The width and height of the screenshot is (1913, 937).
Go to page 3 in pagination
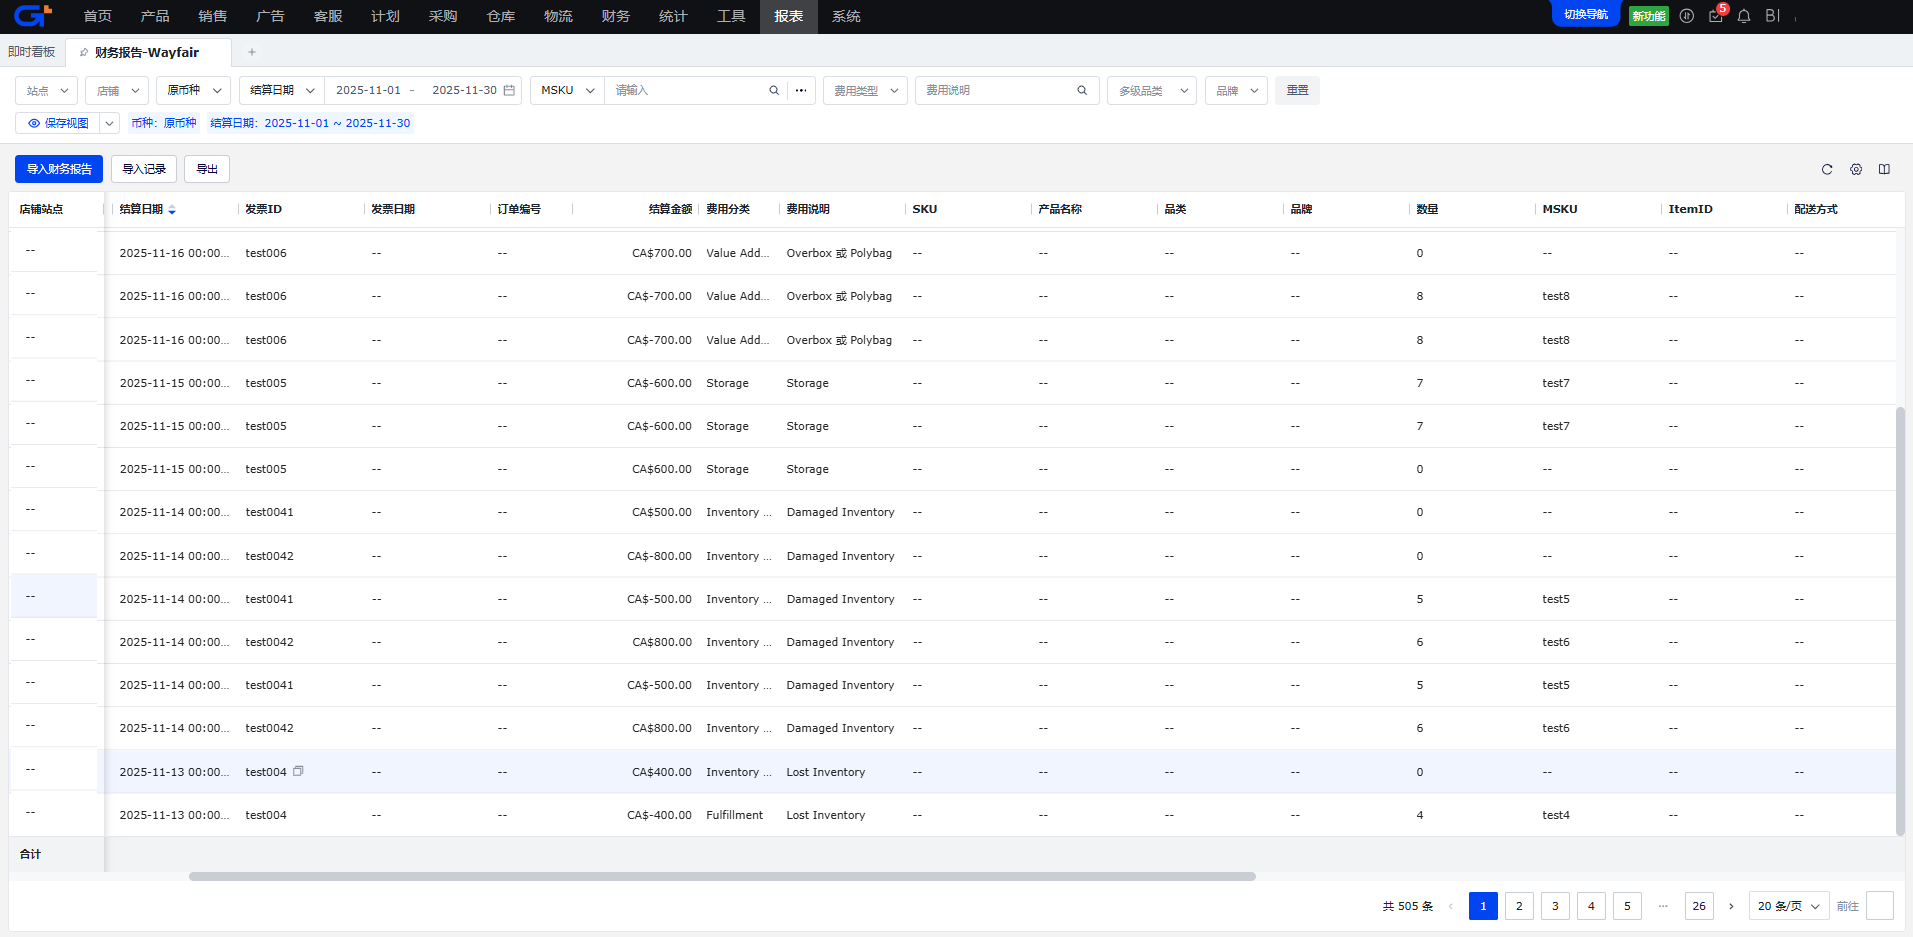click(x=1555, y=906)
